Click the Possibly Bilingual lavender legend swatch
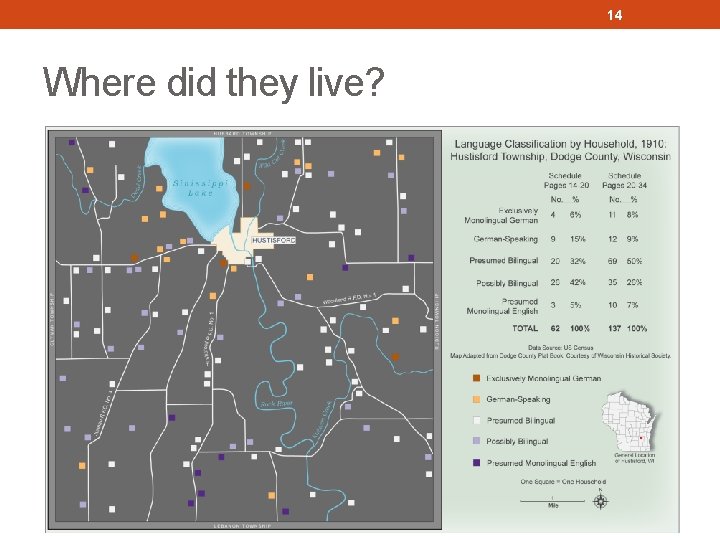Viewport: 720px width, 540px height. pos(476,441)
